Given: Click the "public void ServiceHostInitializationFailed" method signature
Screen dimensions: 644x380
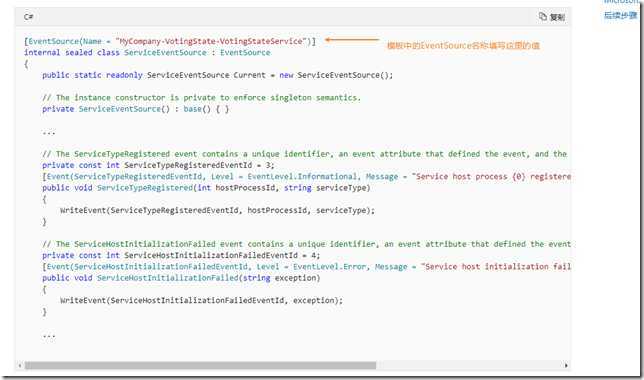Looking at the screenshot, I should tap(181, 278).
